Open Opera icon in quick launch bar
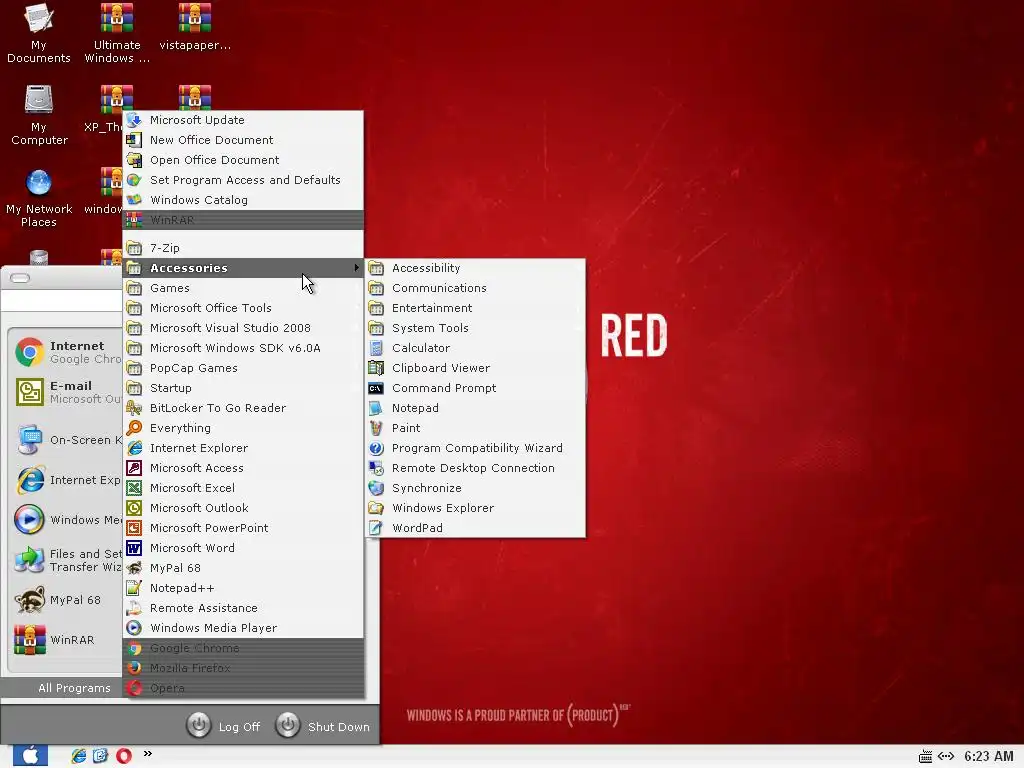 click(123, 756)
